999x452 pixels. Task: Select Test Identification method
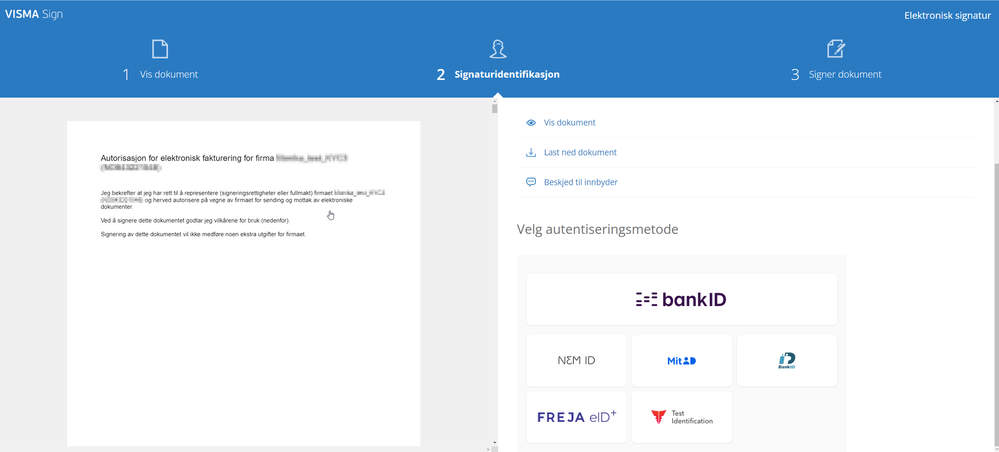pyautogui.click(x=681, y=417)
